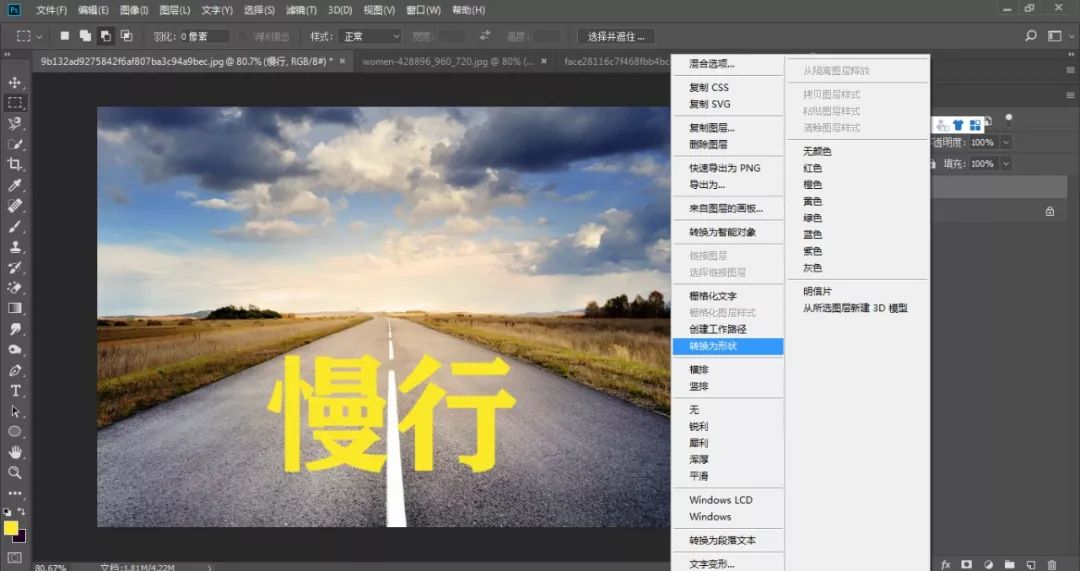The height and width of the screenshot is (571, 1080).
Task: Open the workspace switcher dropdown
Action: 1055,36
